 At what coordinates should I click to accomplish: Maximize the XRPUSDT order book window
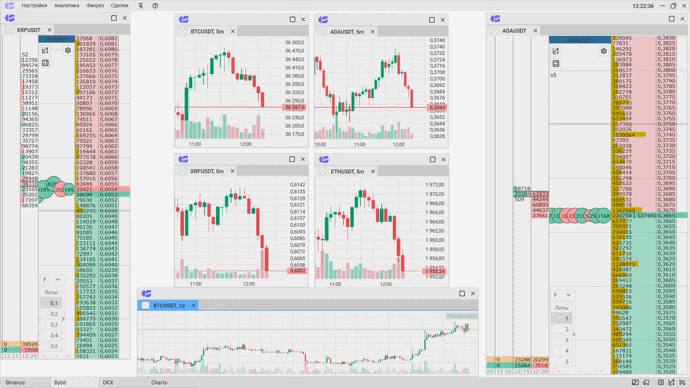tap(114, 18)
